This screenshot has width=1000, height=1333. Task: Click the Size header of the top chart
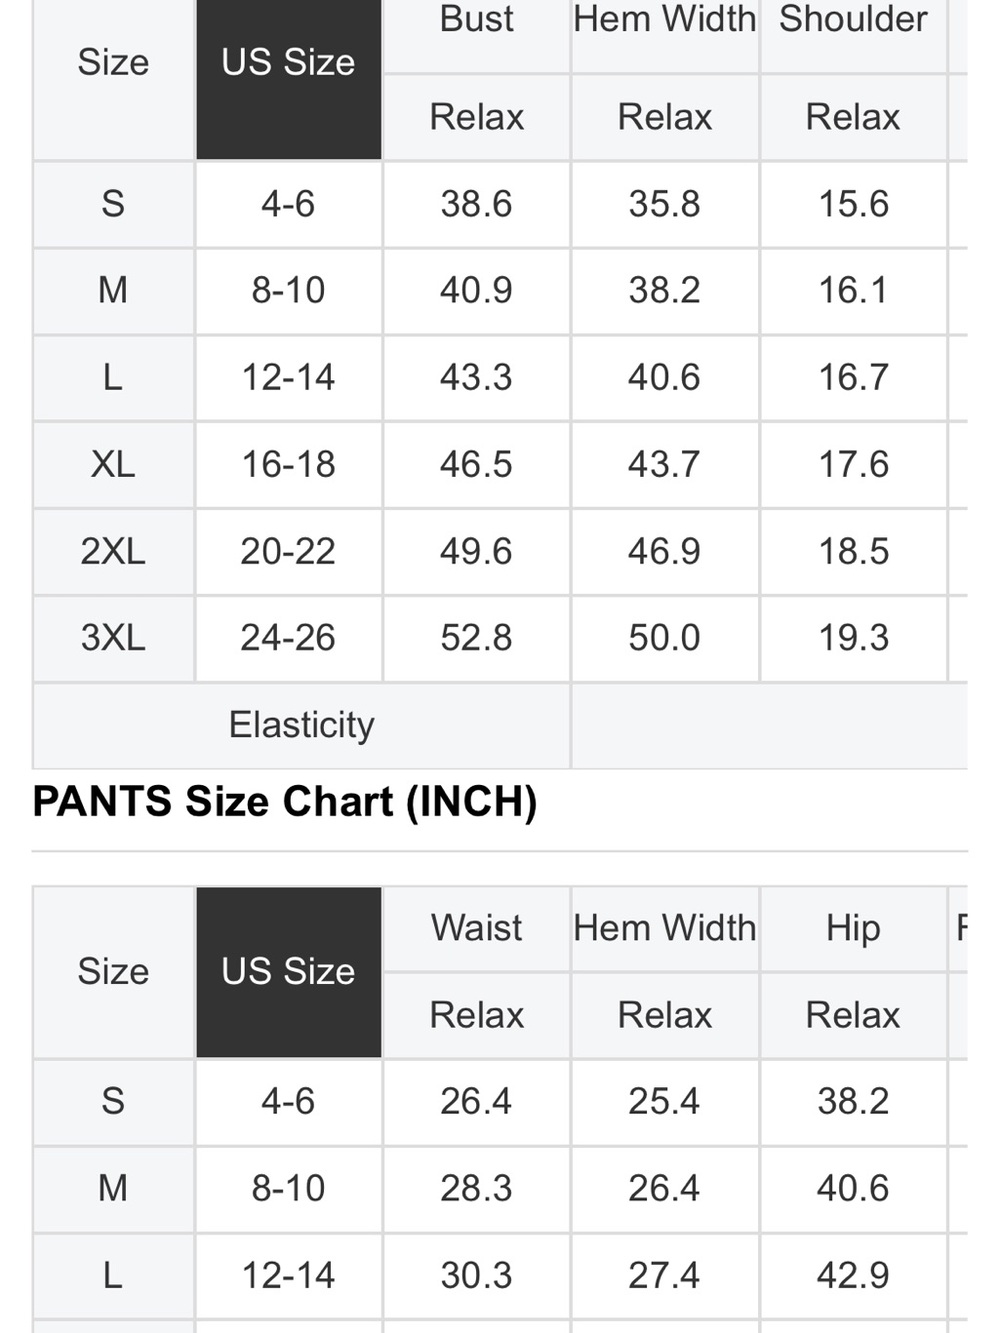coord(113,62)
